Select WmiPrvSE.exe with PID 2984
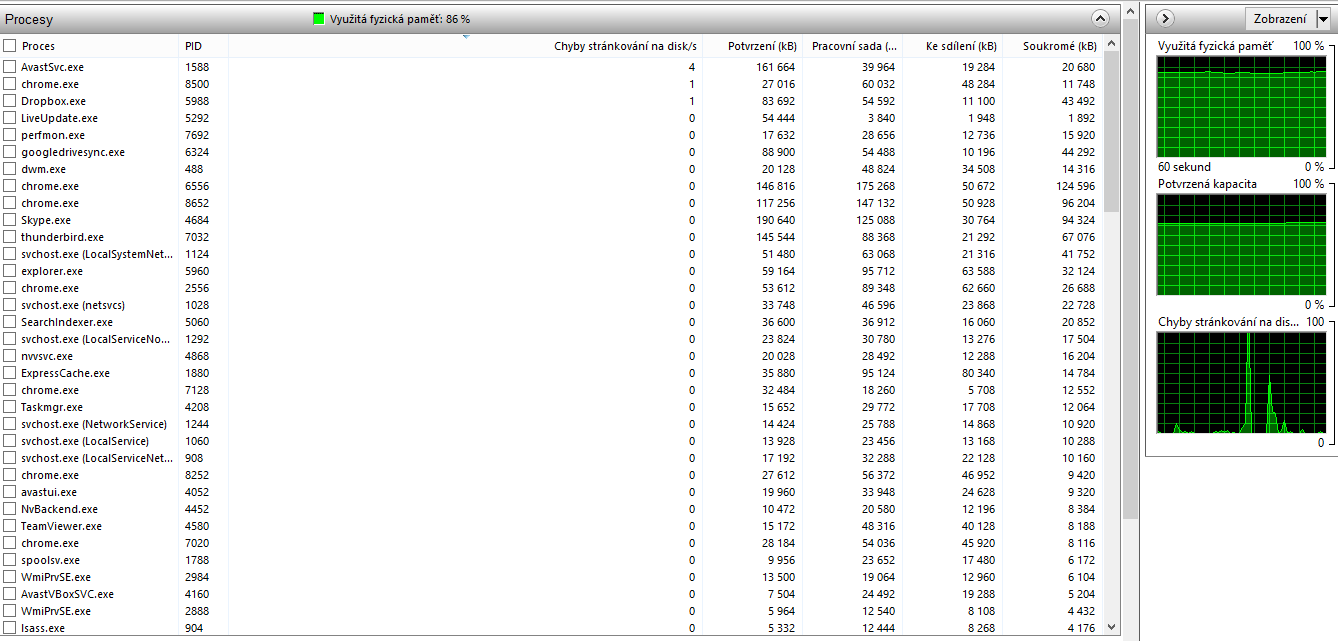 [56, 577]
